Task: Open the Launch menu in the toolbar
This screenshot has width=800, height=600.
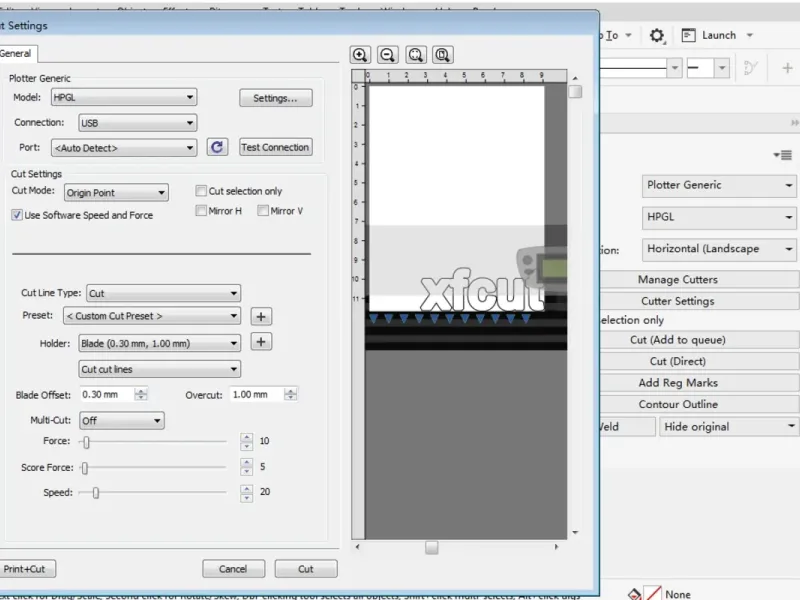Action: [718, 35]
